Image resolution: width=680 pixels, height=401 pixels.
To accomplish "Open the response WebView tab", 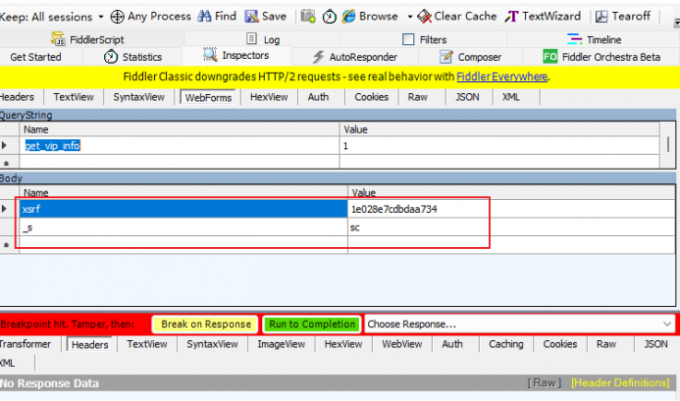I will tap(402, 344).
